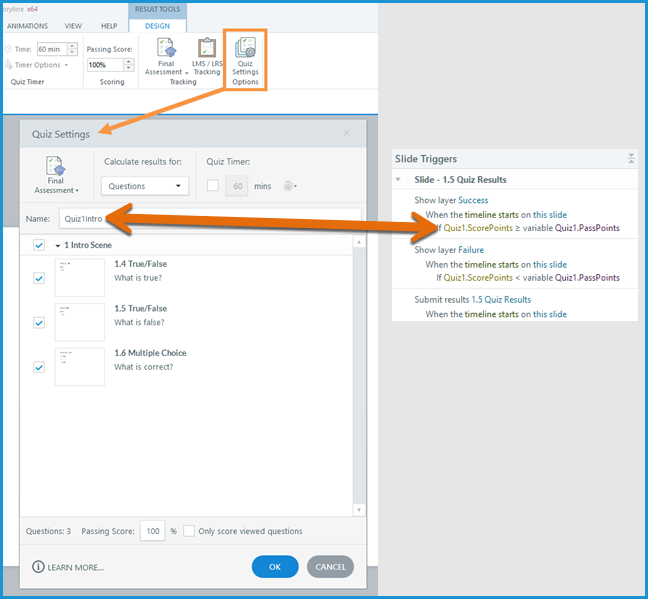Toggle Only score viewed questions checkbox
The height and width of the screenshot is (599, 648).
(x=189, y=531)
